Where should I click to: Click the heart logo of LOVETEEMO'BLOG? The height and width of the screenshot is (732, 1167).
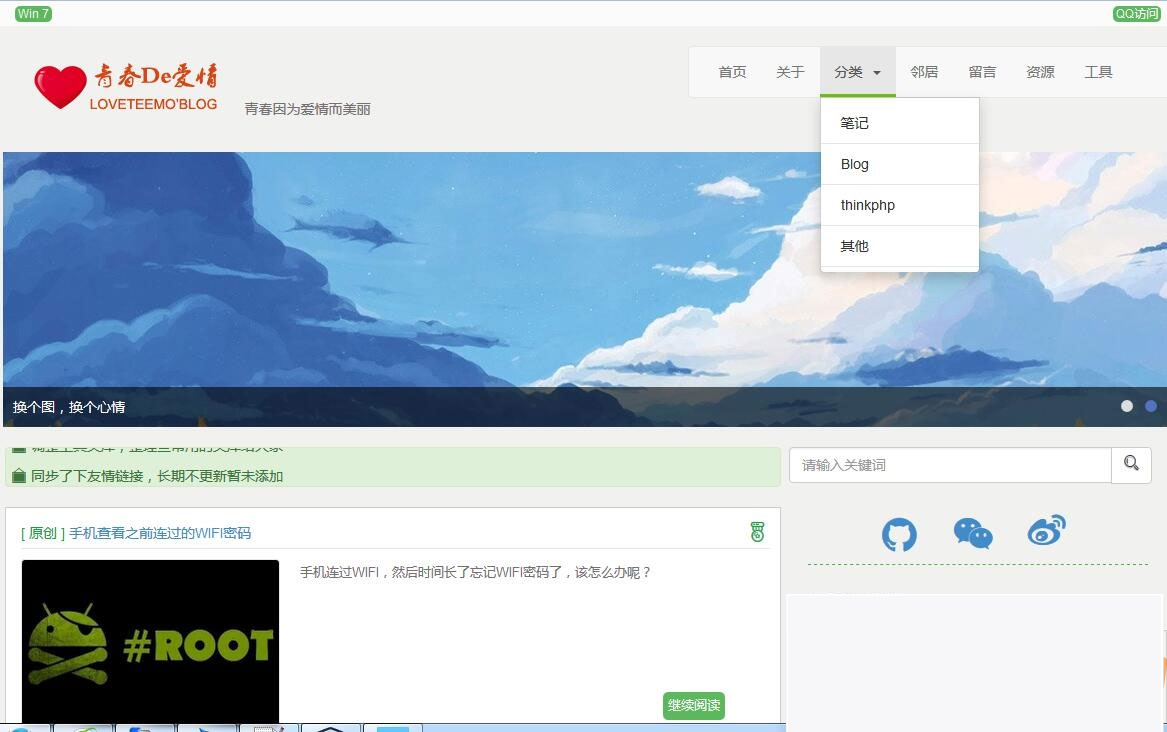point(63,85)
